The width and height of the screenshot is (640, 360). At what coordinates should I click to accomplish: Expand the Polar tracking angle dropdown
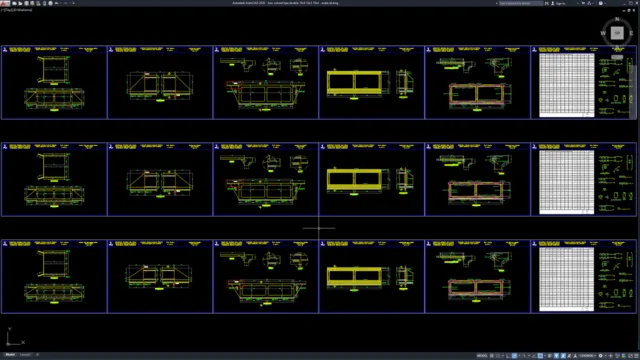pyautogui.click(x=519, y=356)
